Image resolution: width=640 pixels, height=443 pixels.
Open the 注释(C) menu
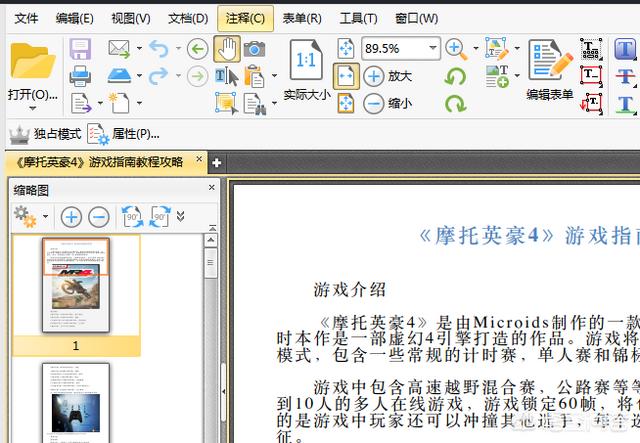point(245,18)
